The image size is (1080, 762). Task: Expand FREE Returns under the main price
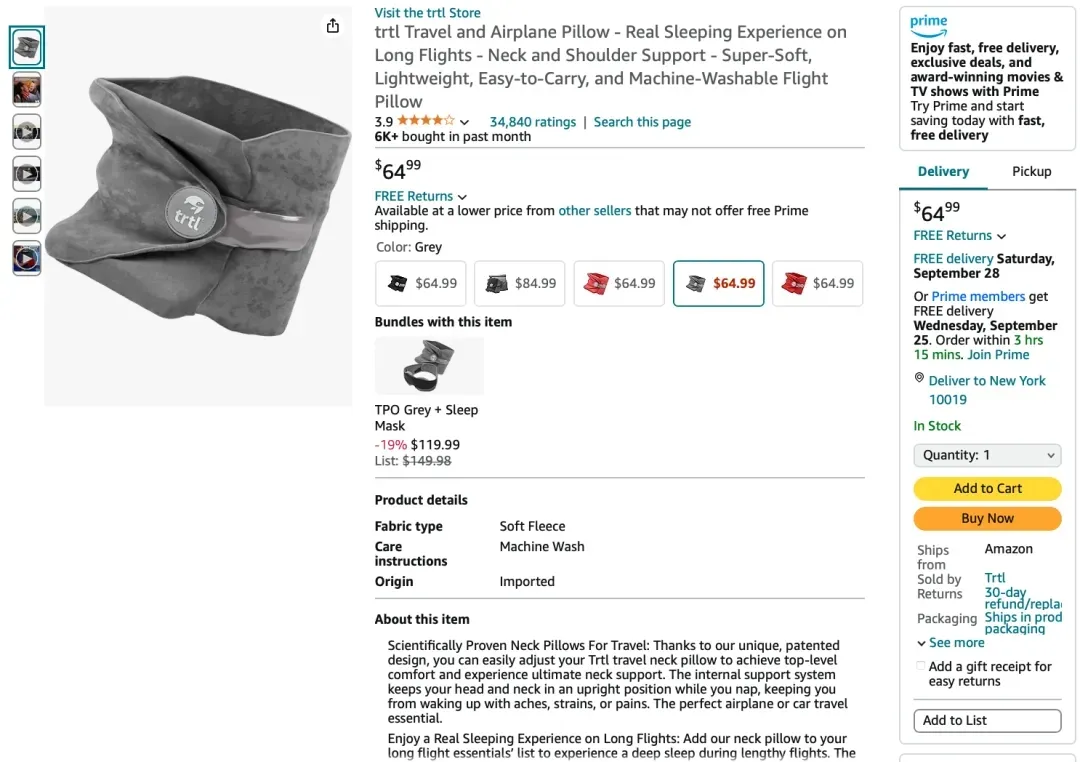420,196
